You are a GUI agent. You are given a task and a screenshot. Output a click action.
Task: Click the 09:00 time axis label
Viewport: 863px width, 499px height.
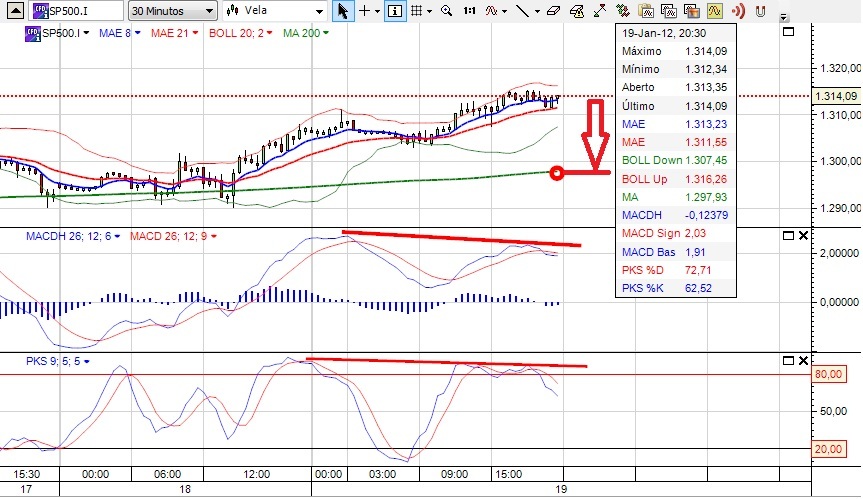click(x=455, y=474)
